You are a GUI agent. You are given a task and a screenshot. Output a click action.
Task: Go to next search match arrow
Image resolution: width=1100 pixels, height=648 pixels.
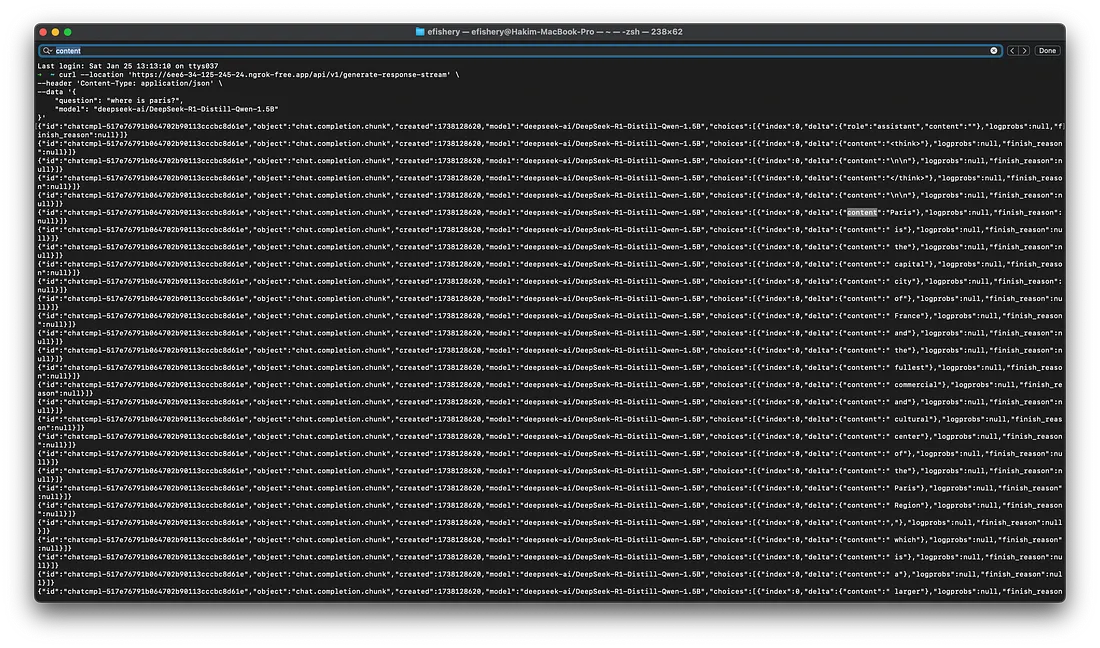[1024, 50]
